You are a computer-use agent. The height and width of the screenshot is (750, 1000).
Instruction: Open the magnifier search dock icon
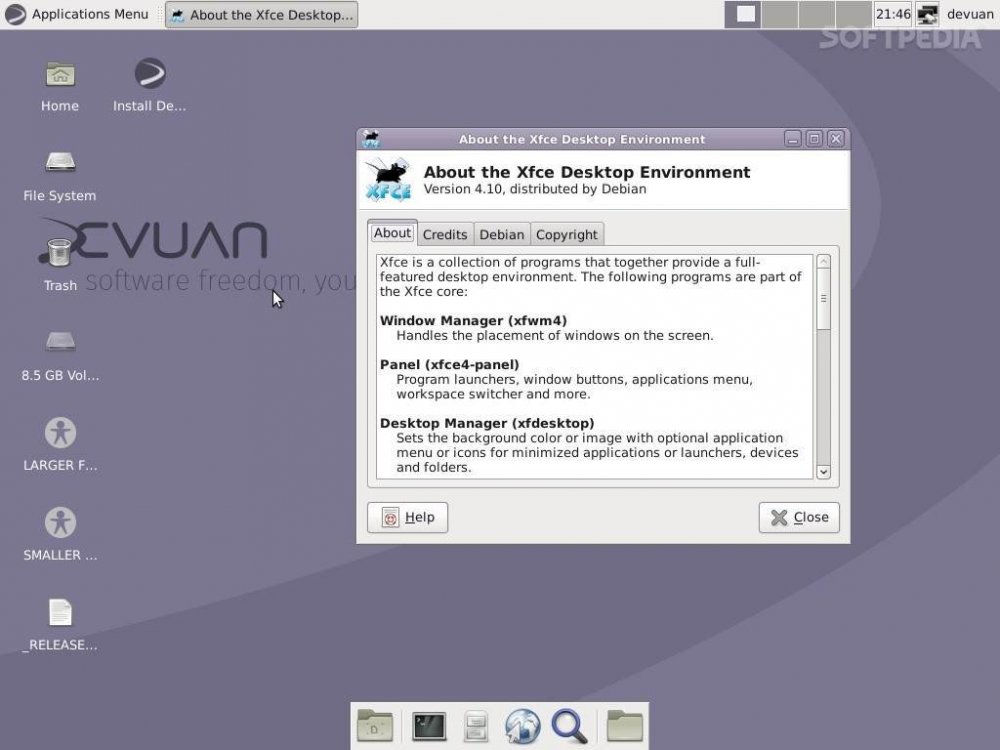[x=569, y=726]
